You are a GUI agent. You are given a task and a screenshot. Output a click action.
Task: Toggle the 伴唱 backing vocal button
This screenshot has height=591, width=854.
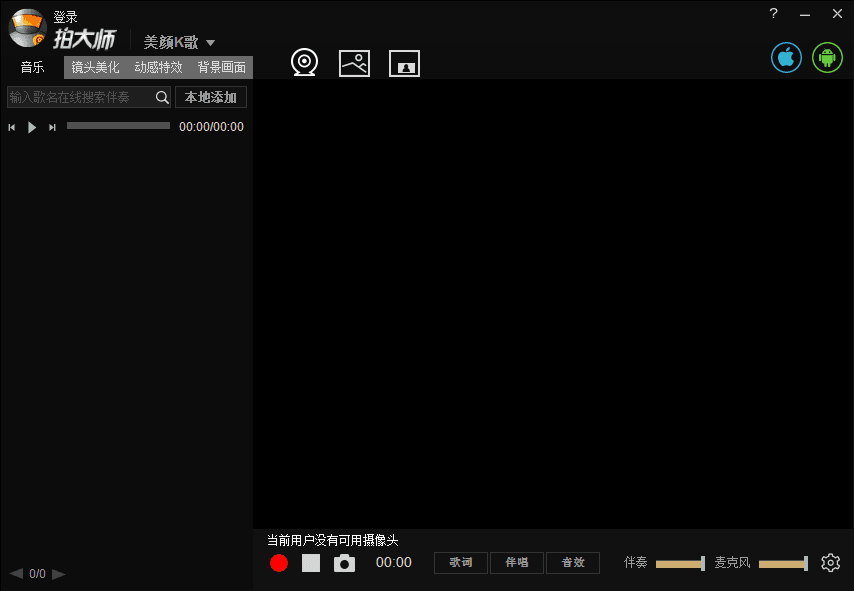click(517, 563)
